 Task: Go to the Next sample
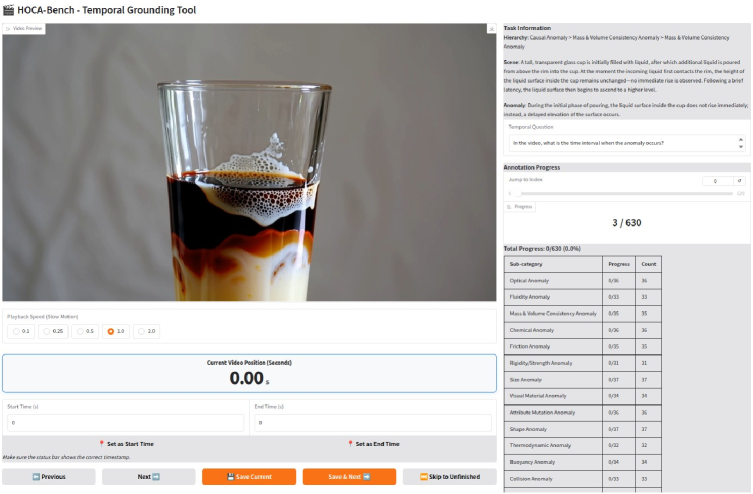tap(148, 477)
